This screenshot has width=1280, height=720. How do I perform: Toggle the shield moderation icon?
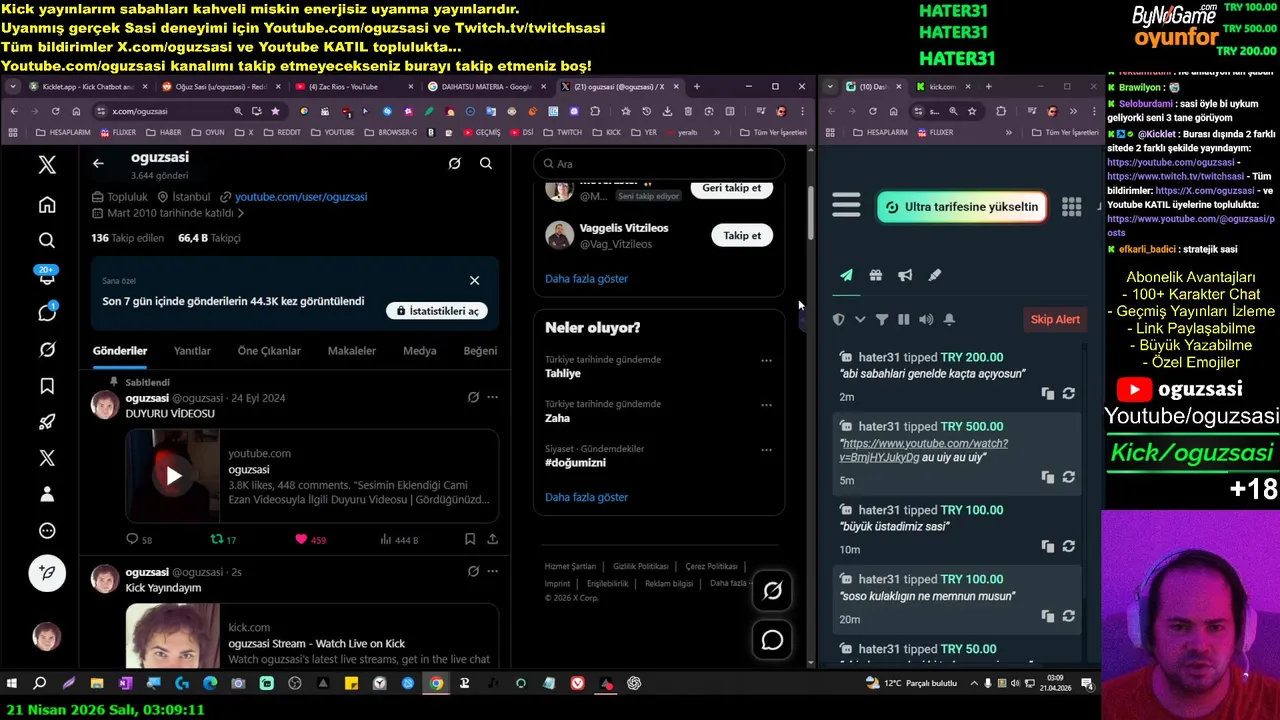(839, 319)
